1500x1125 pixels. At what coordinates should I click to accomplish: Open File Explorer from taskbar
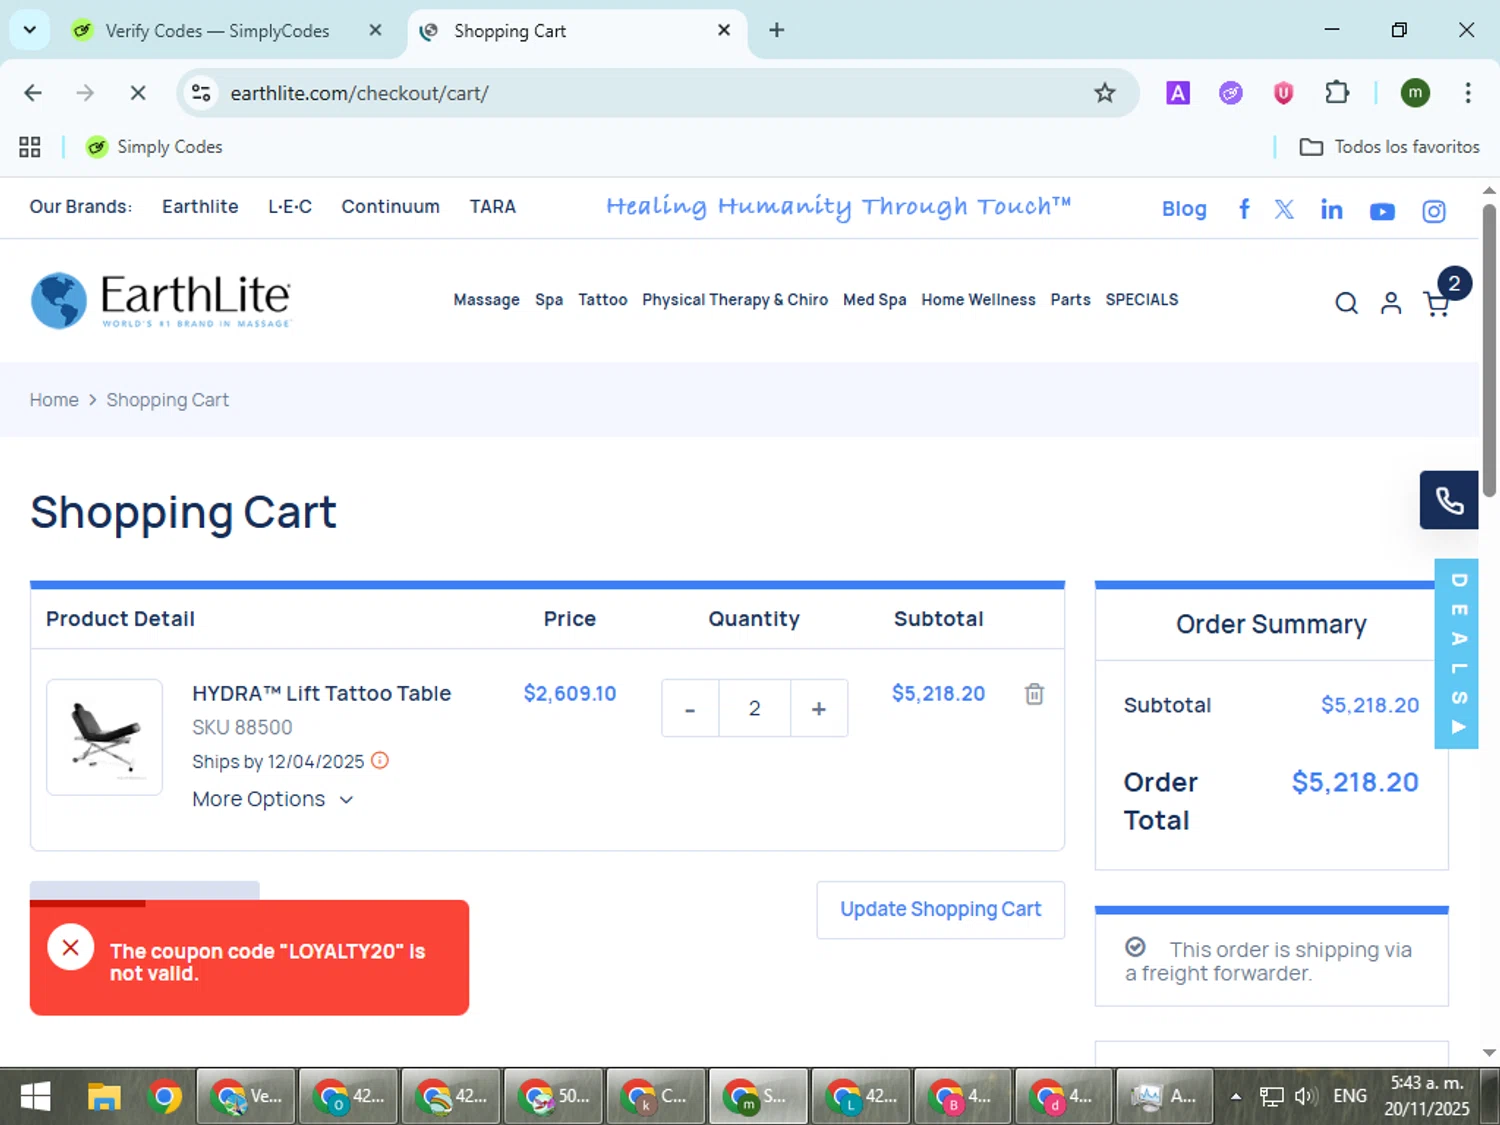coord(103,1097)
